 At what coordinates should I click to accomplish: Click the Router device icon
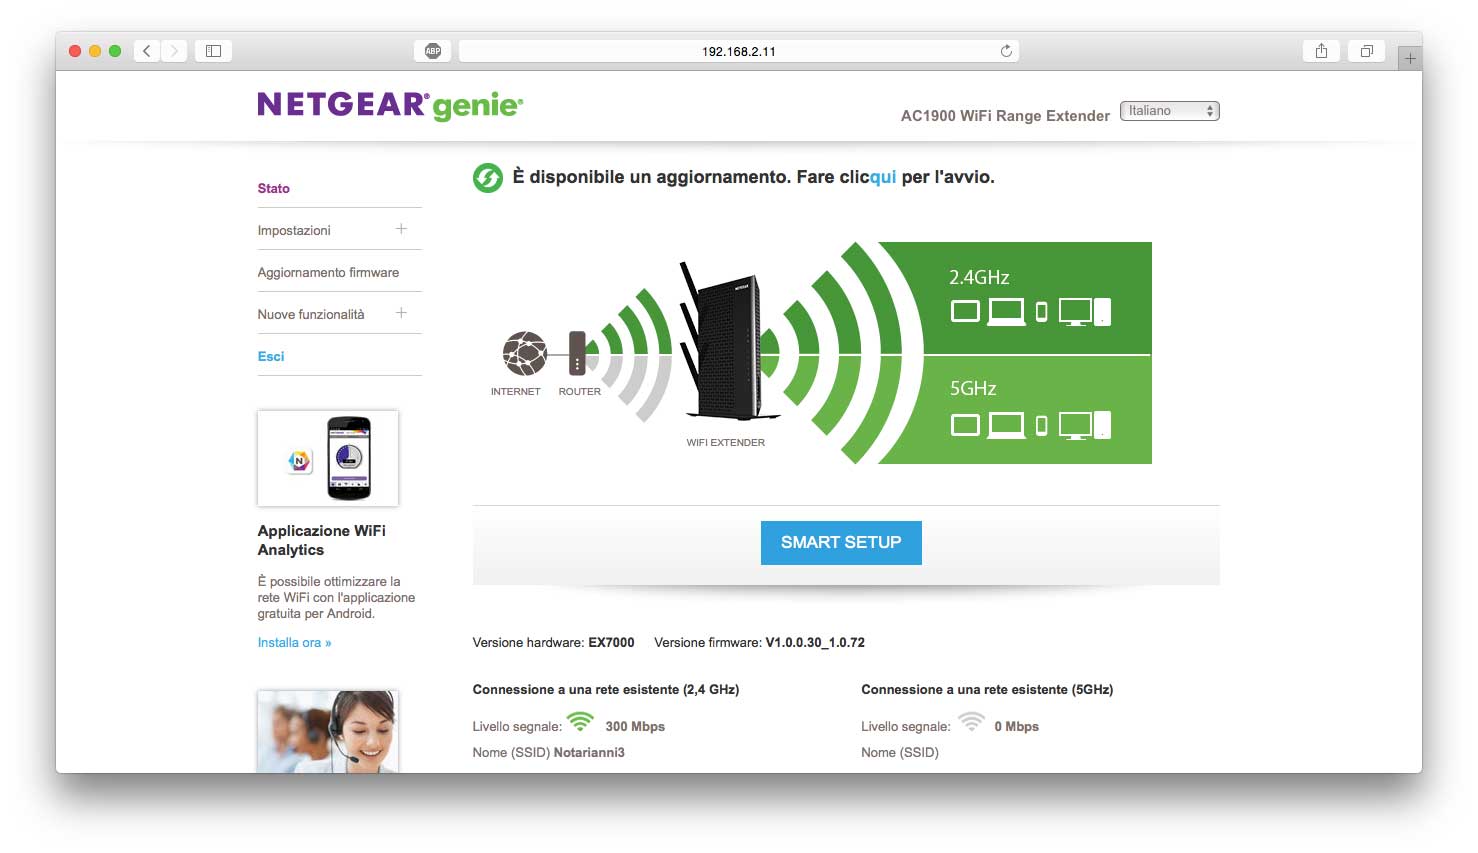point(577,353)
